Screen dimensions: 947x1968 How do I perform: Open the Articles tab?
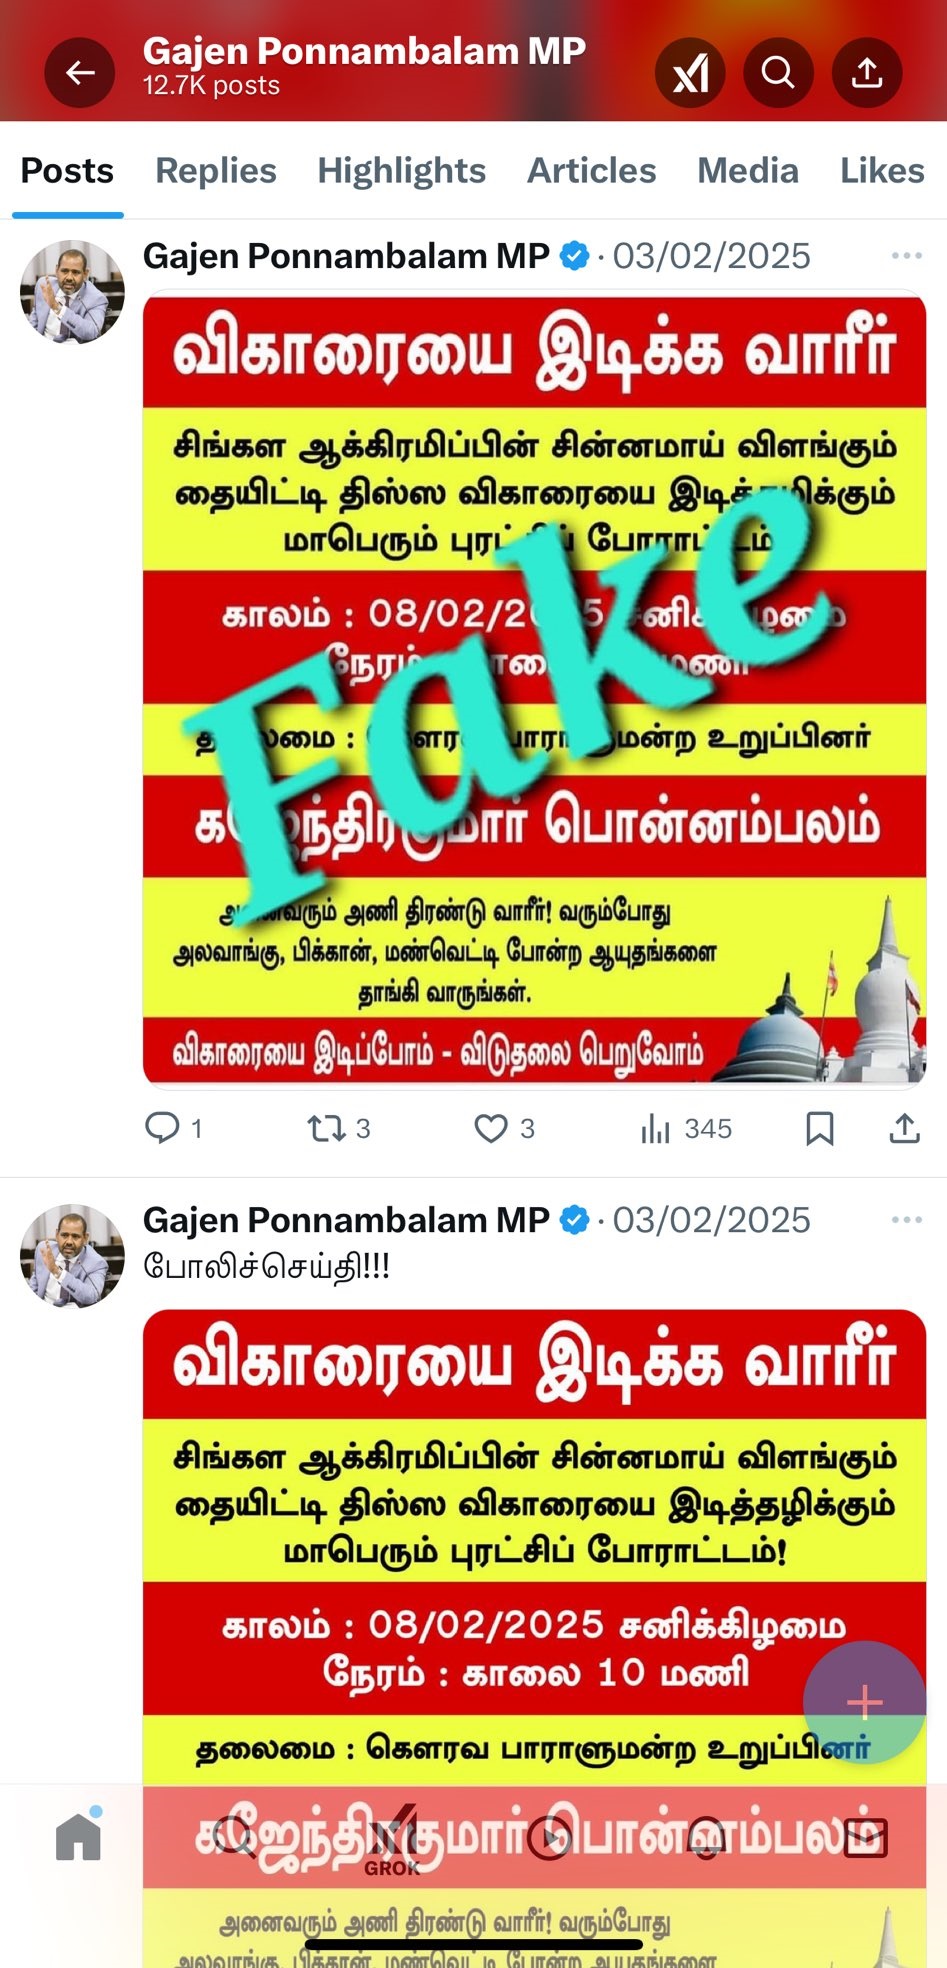click(x=592, y=171)
